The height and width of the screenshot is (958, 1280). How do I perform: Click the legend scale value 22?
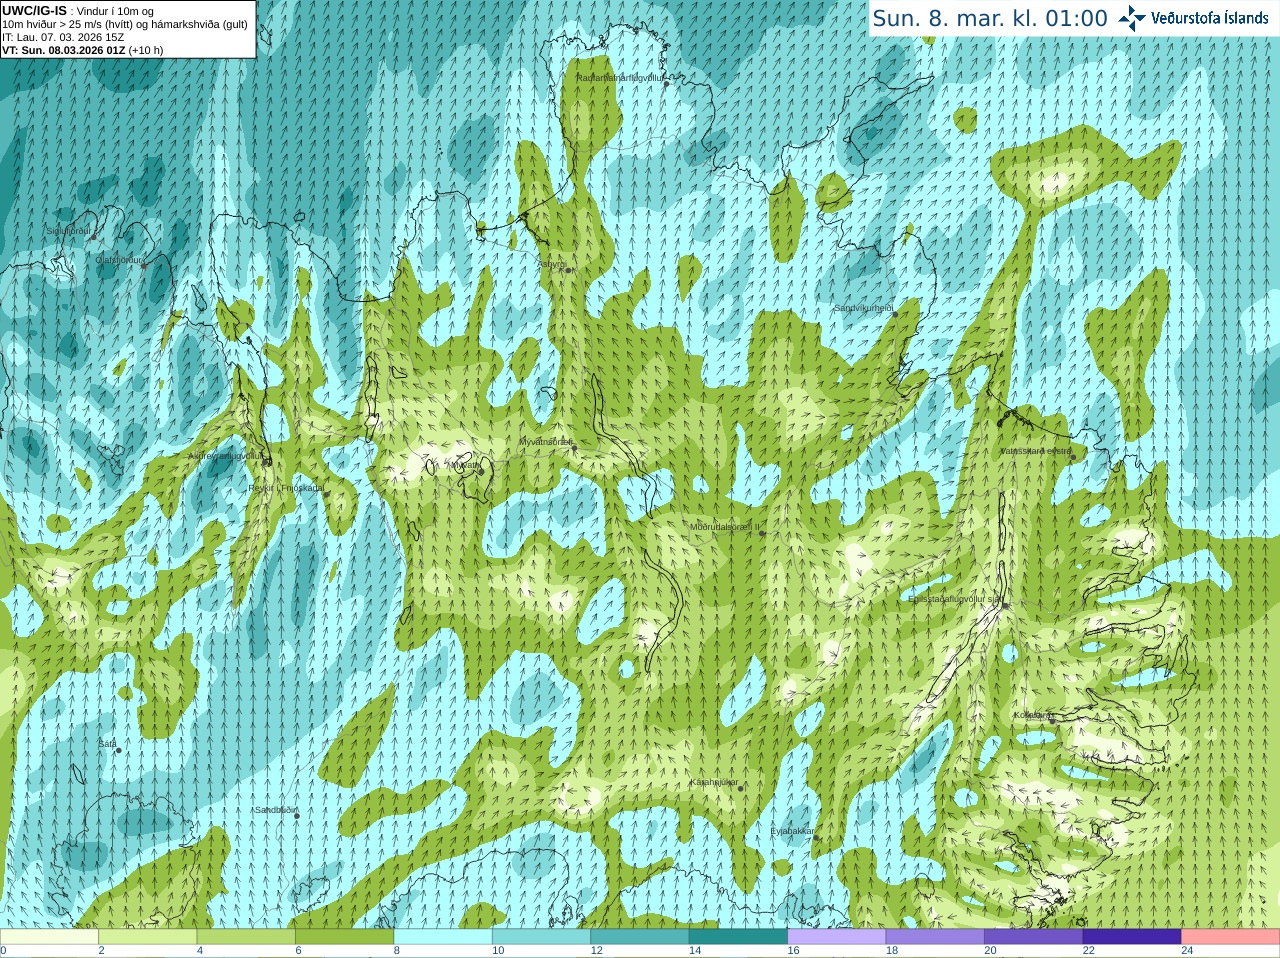click(1089, 951)
